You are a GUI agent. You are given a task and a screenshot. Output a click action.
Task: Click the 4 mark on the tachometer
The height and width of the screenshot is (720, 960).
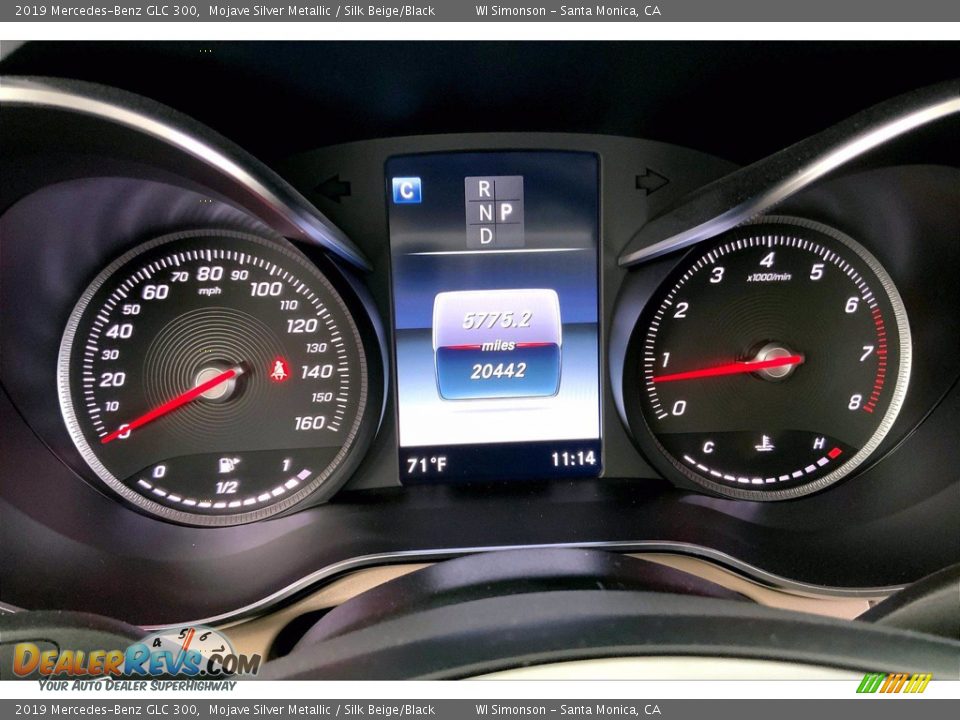767,260
